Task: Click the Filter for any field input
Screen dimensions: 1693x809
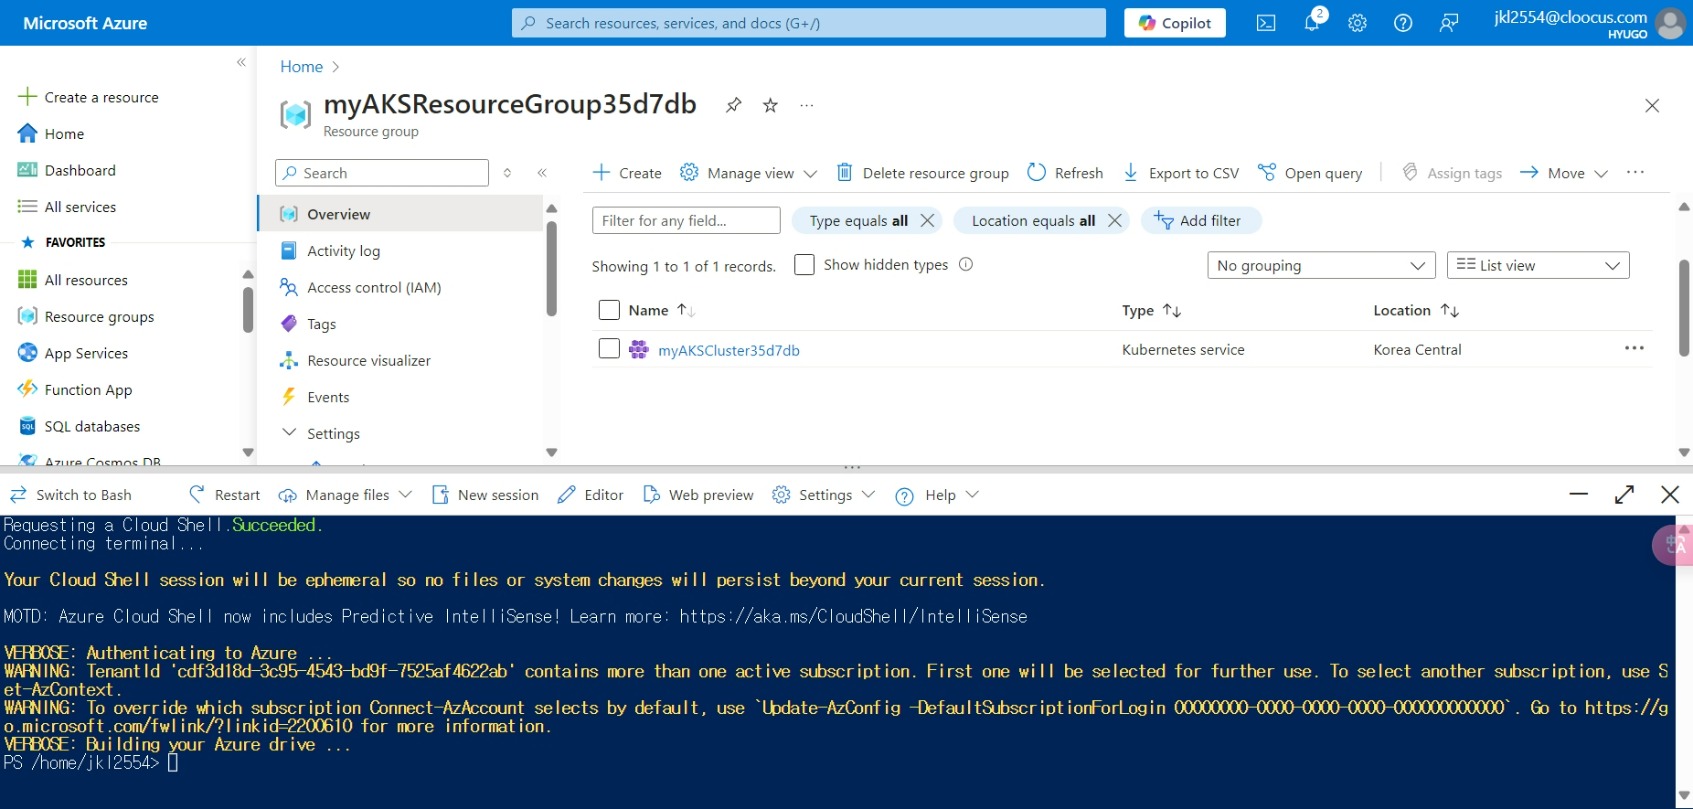Action: pyautogui.click(x=686, y=220)
